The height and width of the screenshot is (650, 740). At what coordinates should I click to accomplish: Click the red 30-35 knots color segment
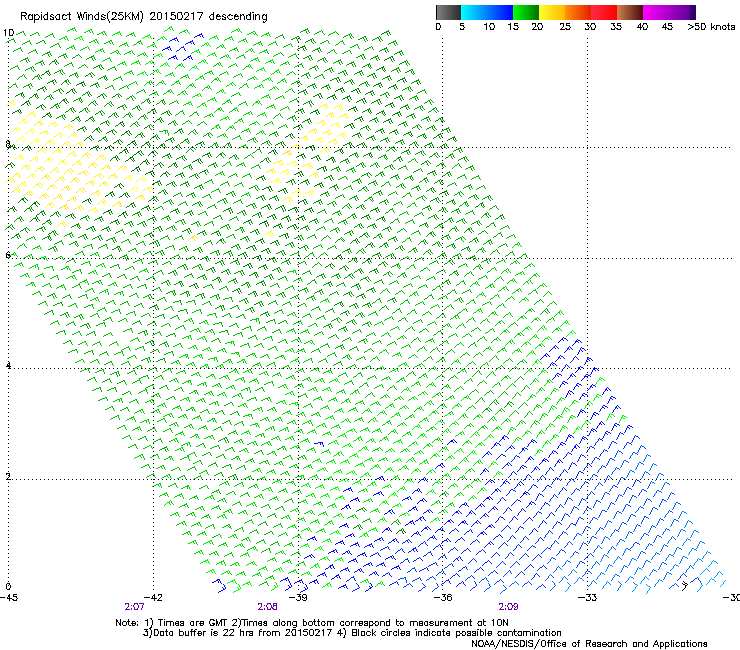(x=604, y=12)
